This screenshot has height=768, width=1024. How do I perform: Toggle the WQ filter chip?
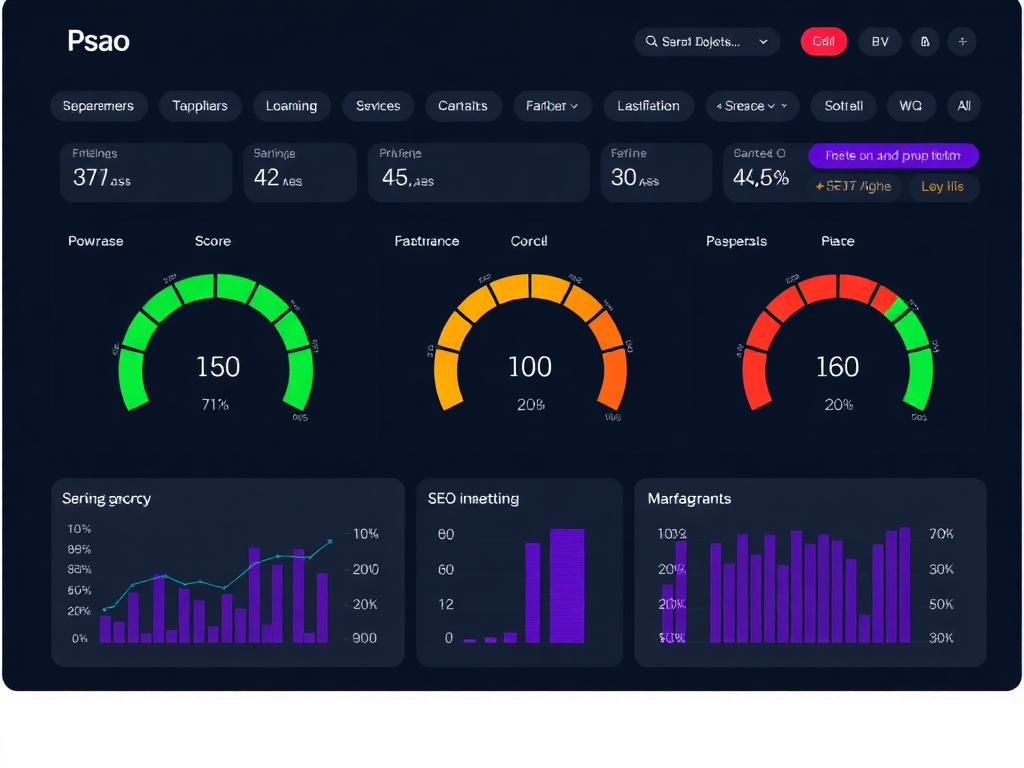(x=910, y=106)
